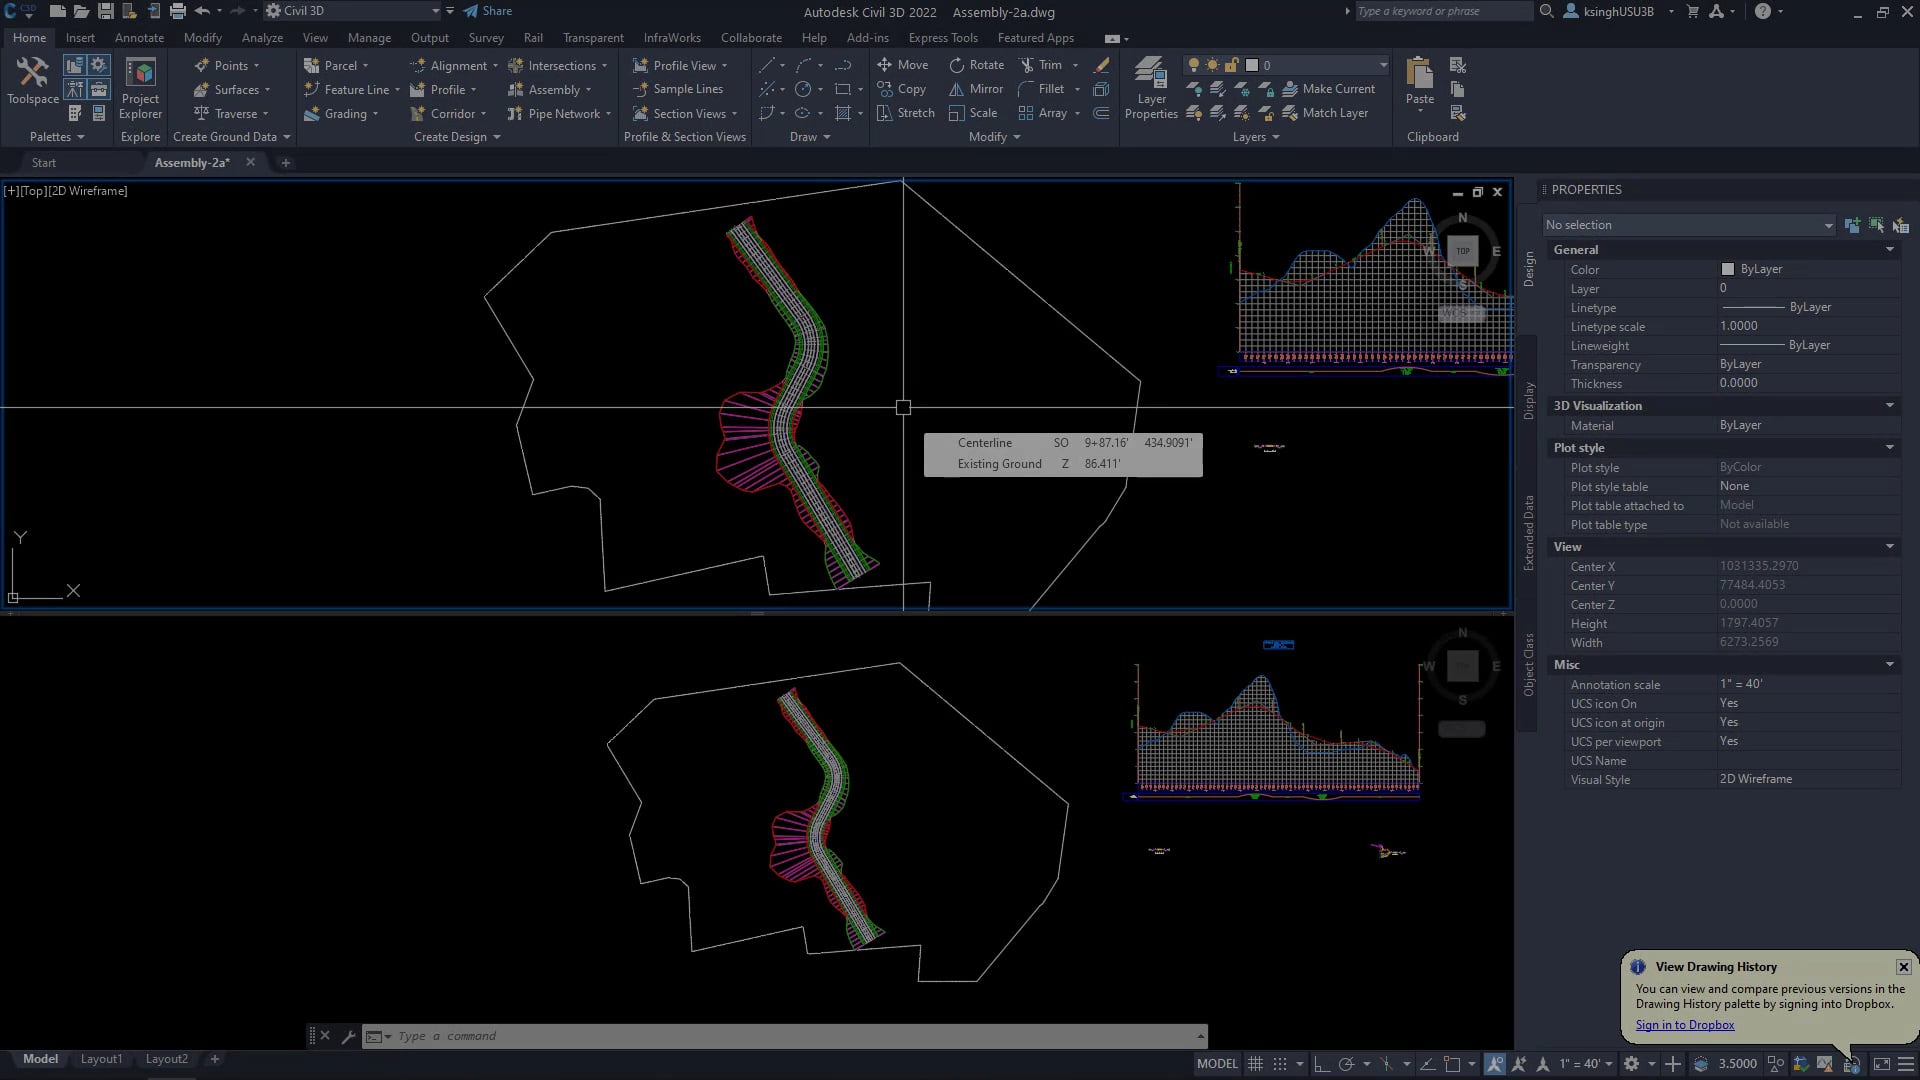This screenshot has height=1080, width=1920.
Task: Select the Mirror tool
Action: click(x=976, y=89)
